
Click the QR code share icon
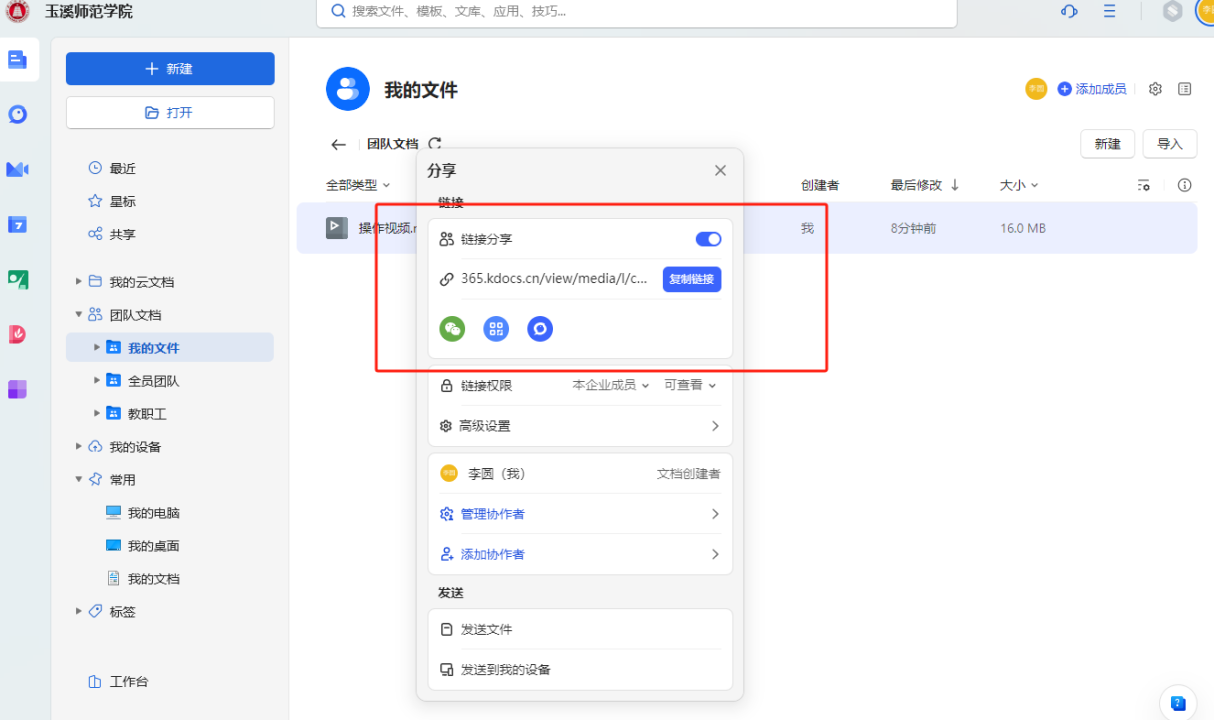pos(496,328)
